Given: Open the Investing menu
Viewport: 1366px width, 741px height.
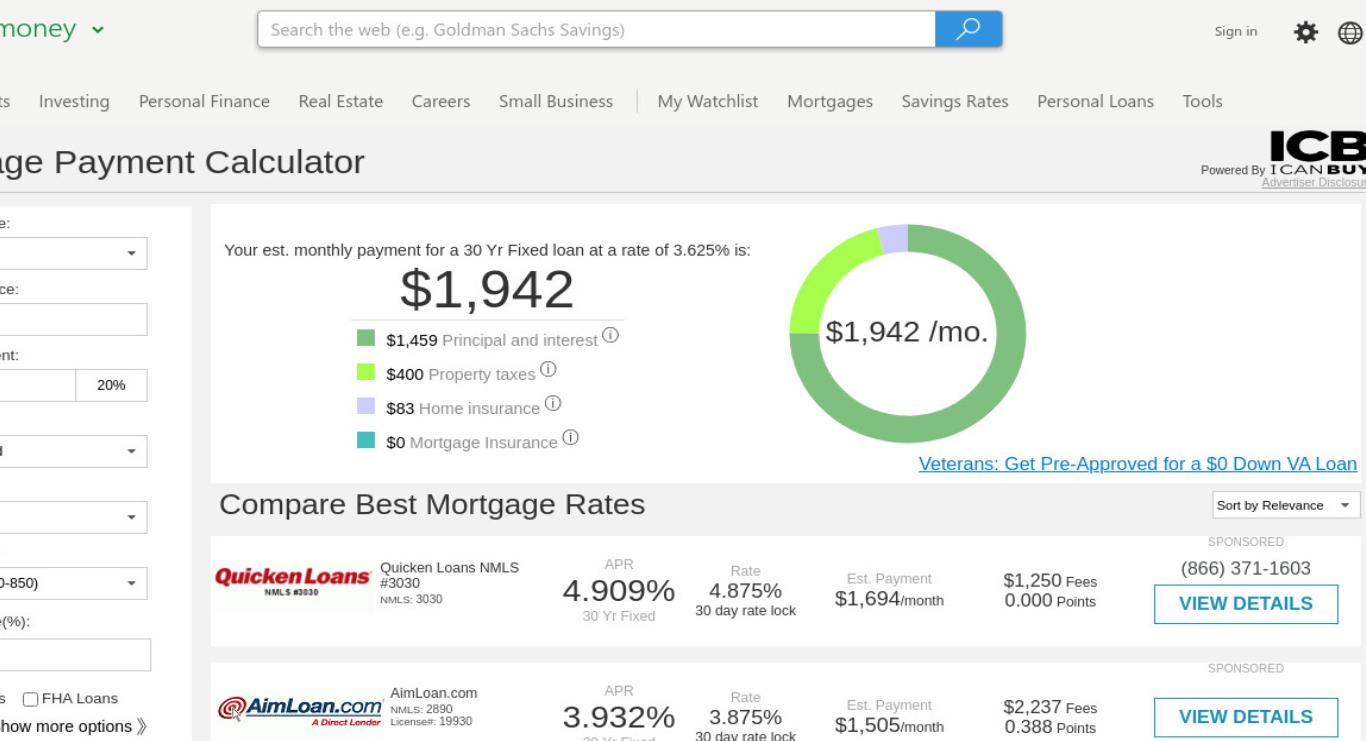Looking at the screenshot, I should [74, 101].
